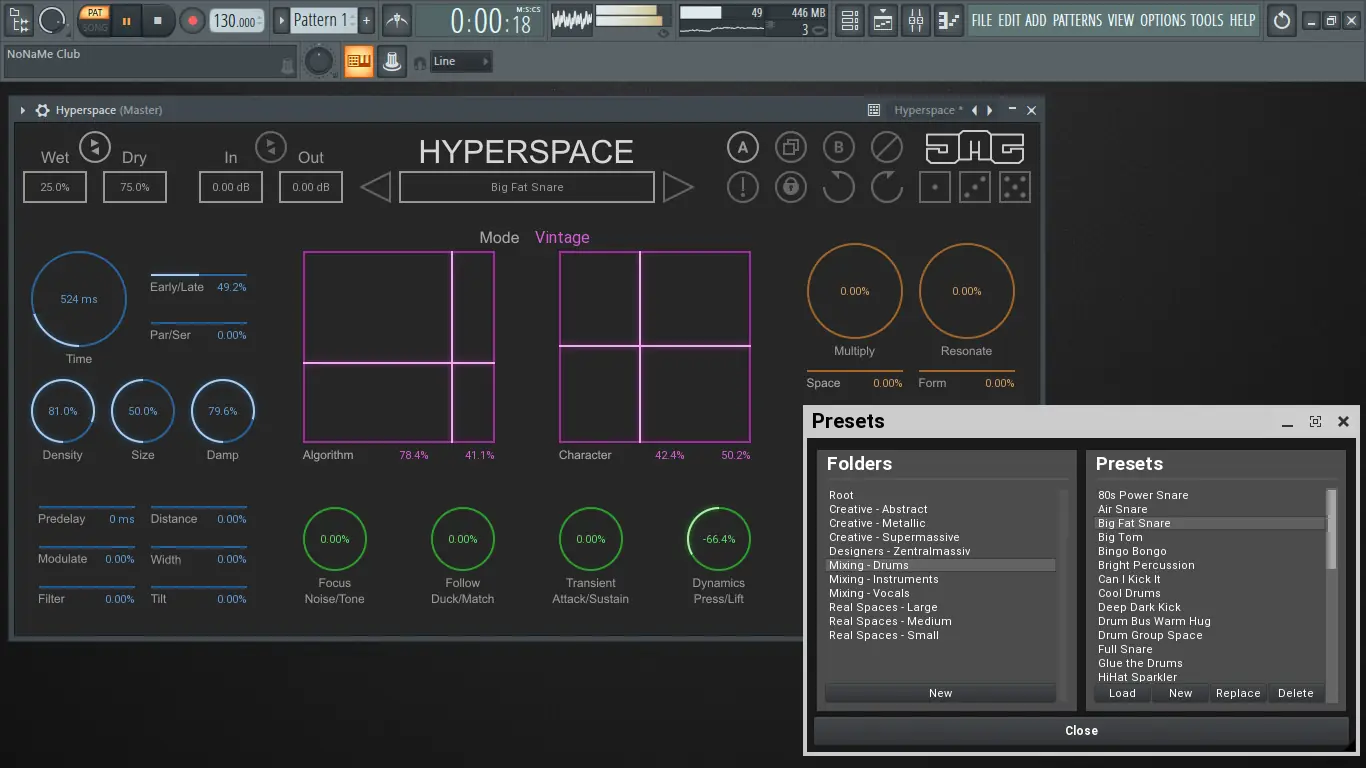Click the Dynamics Press/Lift knob
This screenshot has width=1366, height=768.
[x=718, y=539]
